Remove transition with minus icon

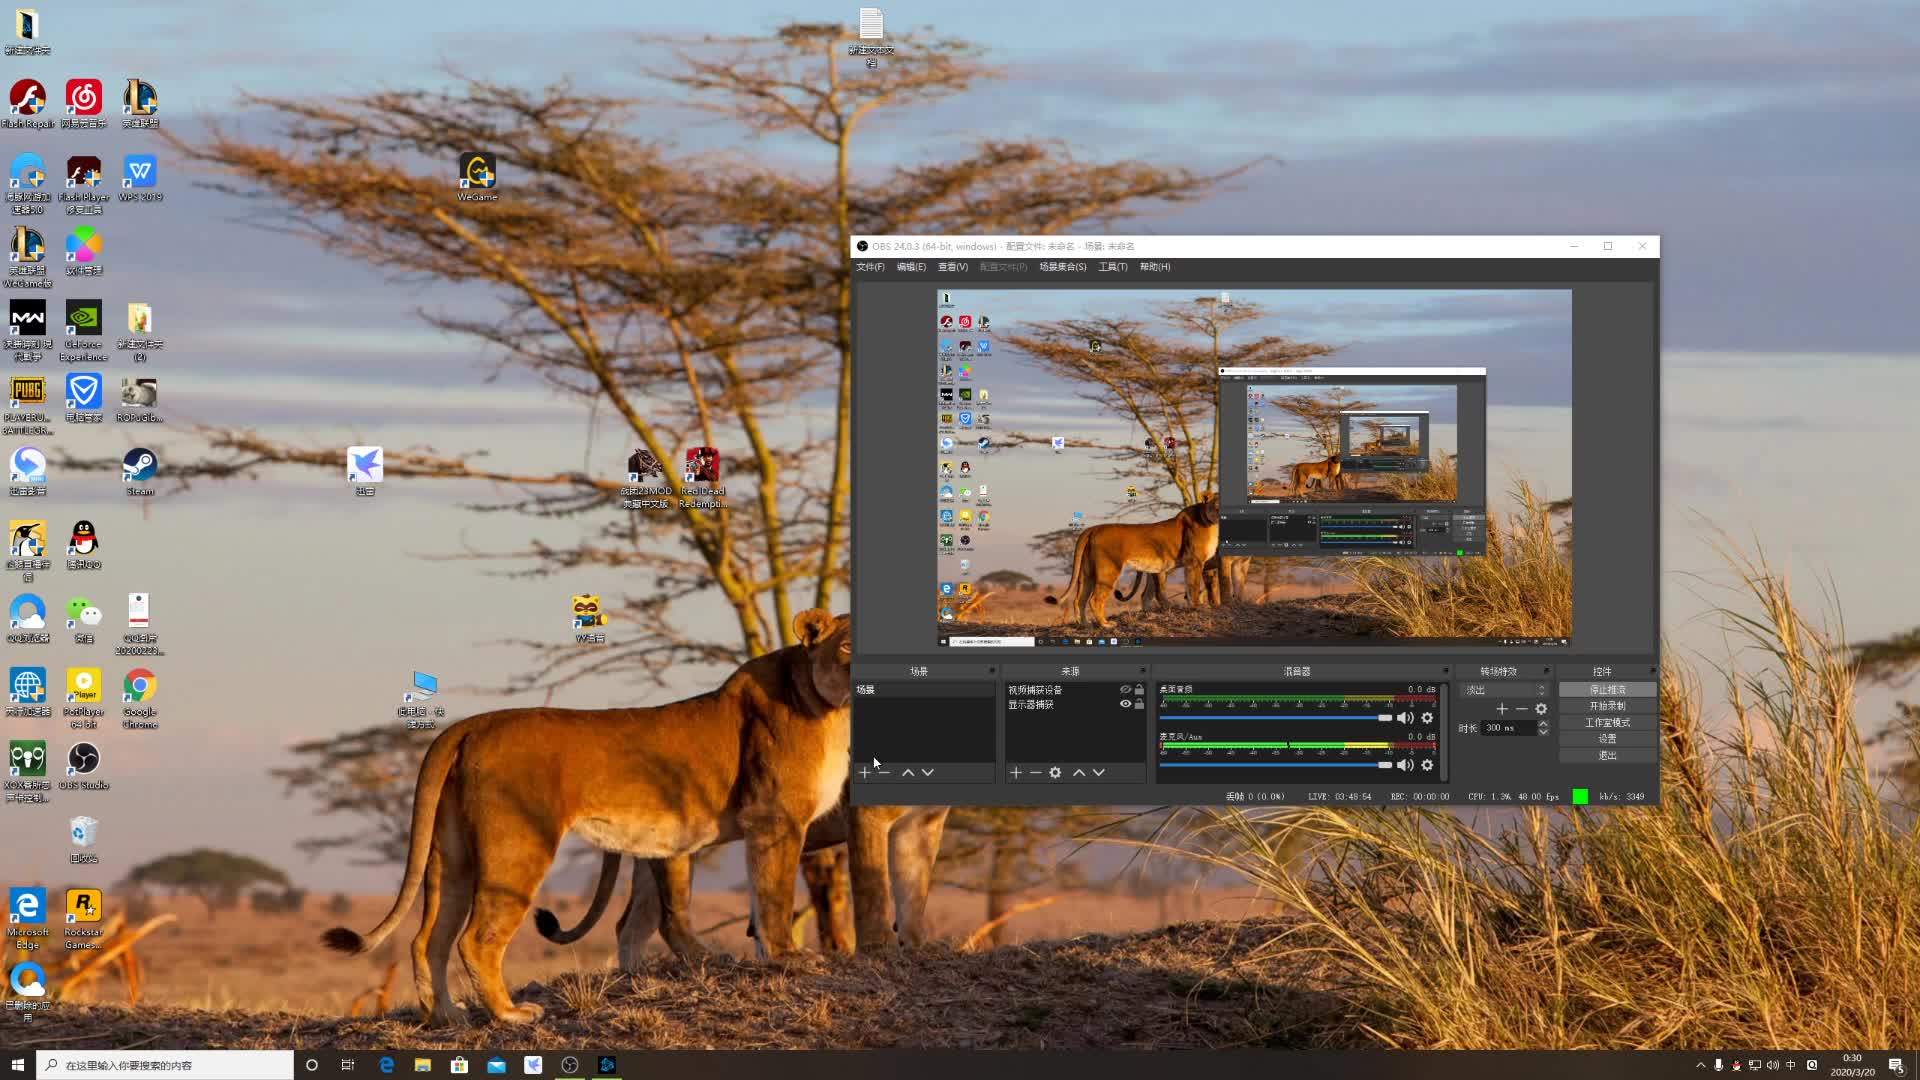tap(1522, 709)
